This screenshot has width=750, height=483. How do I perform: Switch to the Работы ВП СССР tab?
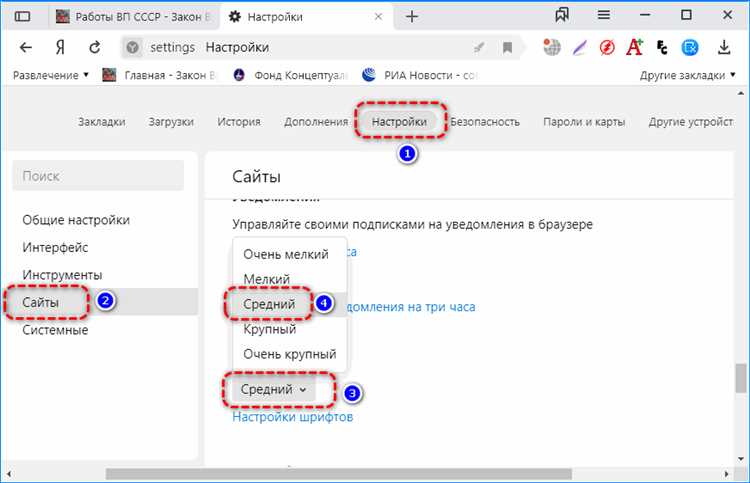point(134,17)
